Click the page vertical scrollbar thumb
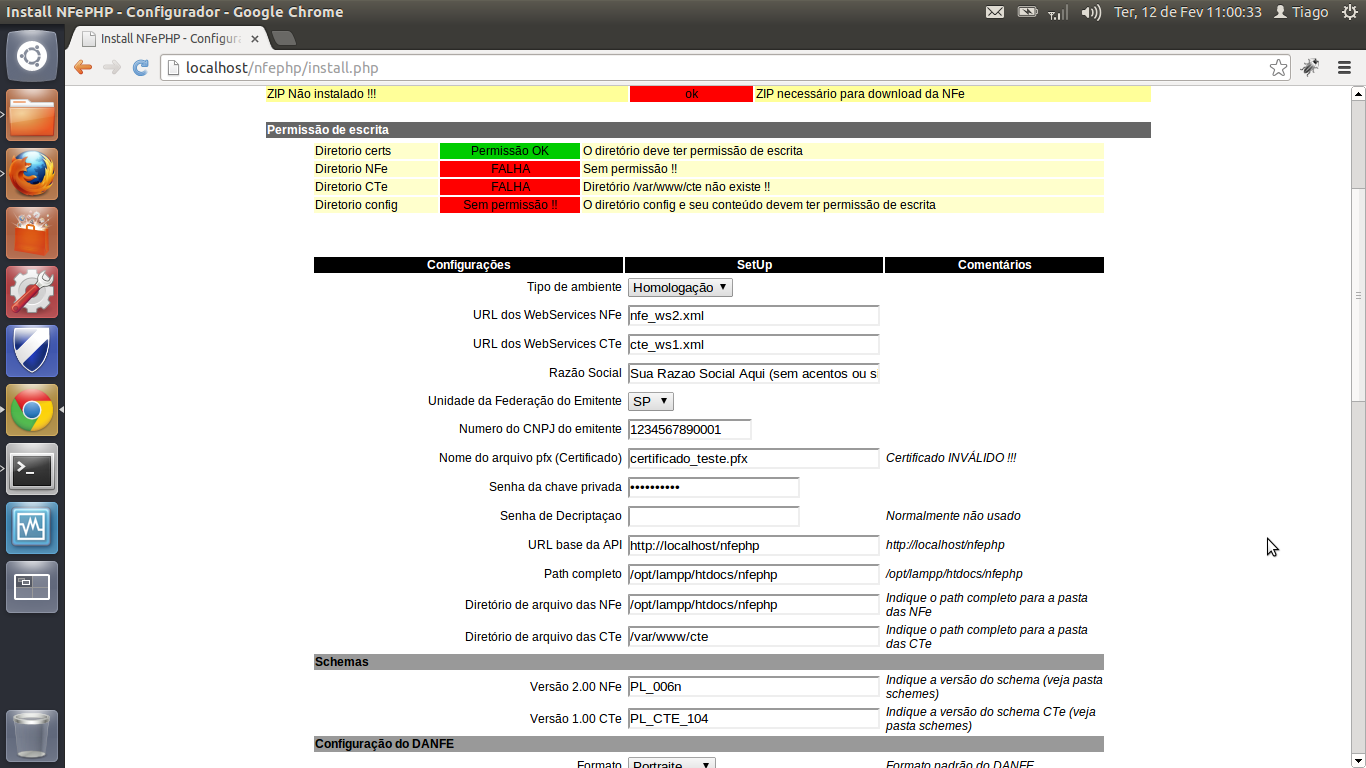This screenshot has width=1366, height=768. tap(1358, 295)
